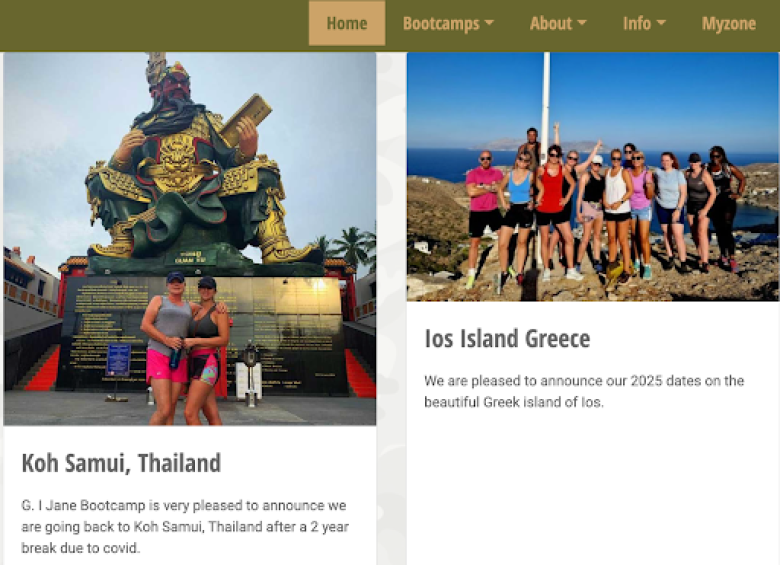This screenshot has width=780, height=565.
Task: Expand the caret arrow next to Info
Action: click(x=661, y=23)
